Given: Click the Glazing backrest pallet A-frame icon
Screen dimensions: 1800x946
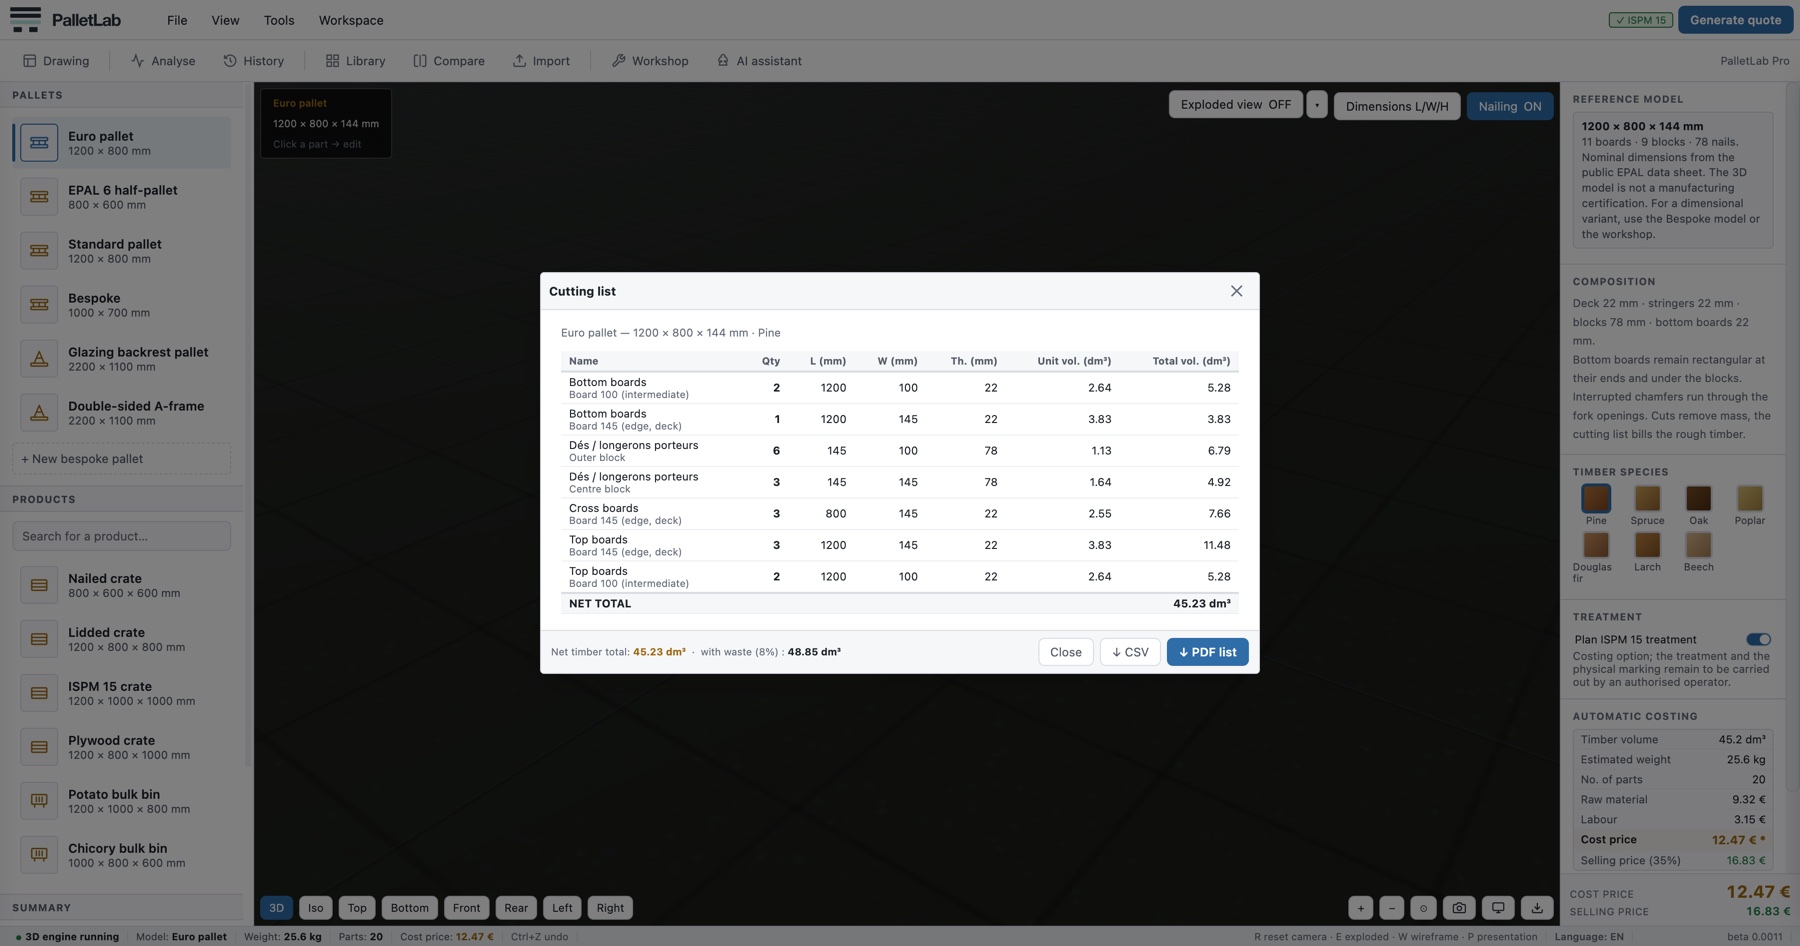Looking at the screenshot, I should coord(39,359).
